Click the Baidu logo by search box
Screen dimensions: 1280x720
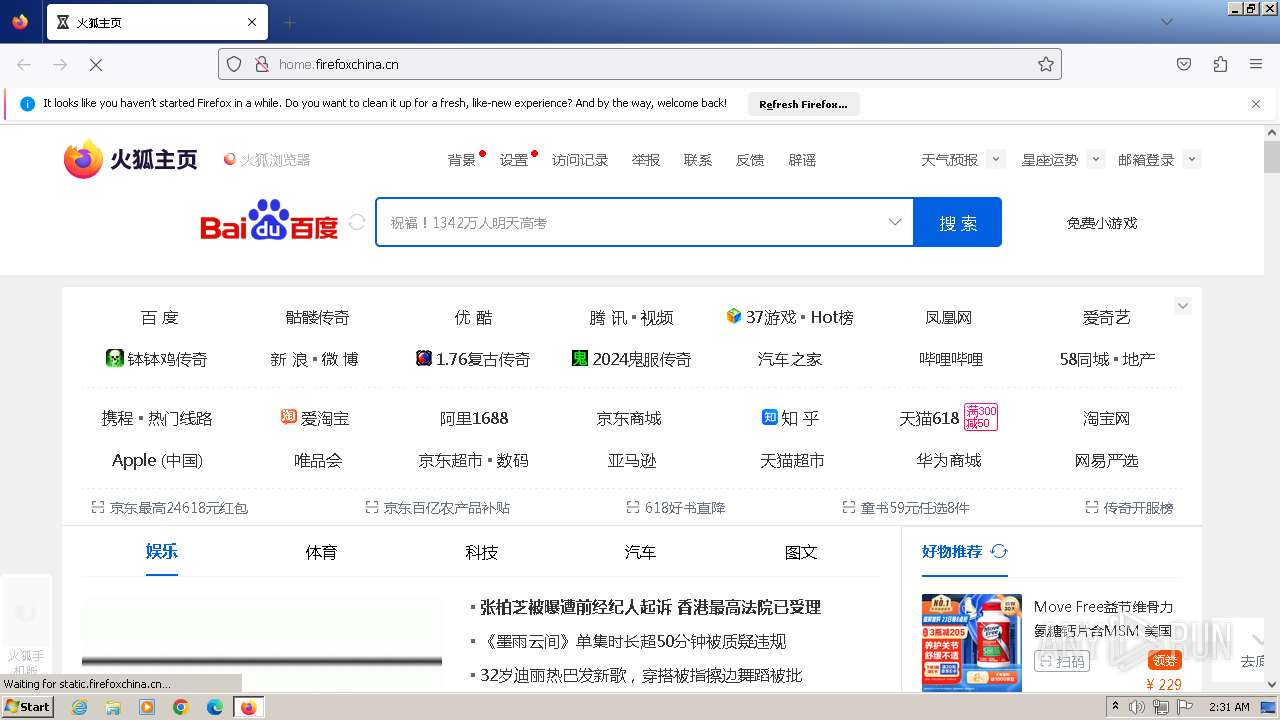[x=269, y=221]
